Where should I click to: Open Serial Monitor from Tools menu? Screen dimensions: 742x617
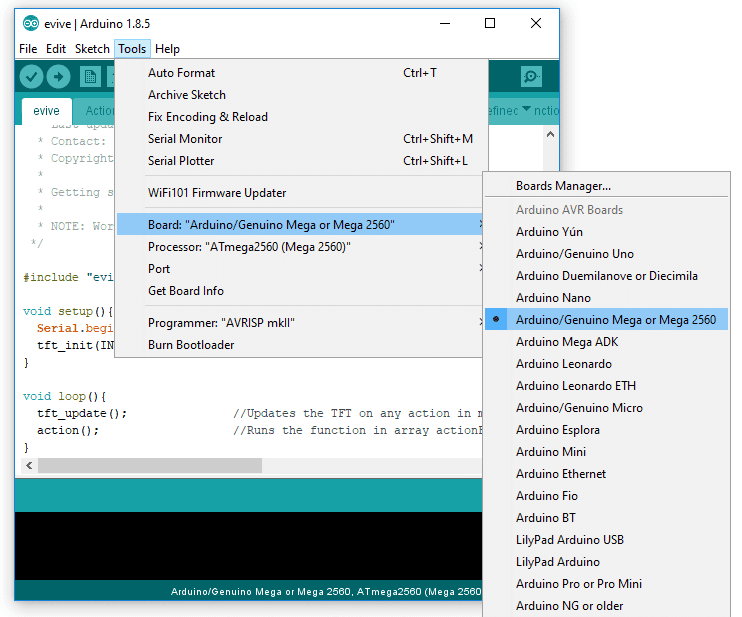[x=302, y=139]
